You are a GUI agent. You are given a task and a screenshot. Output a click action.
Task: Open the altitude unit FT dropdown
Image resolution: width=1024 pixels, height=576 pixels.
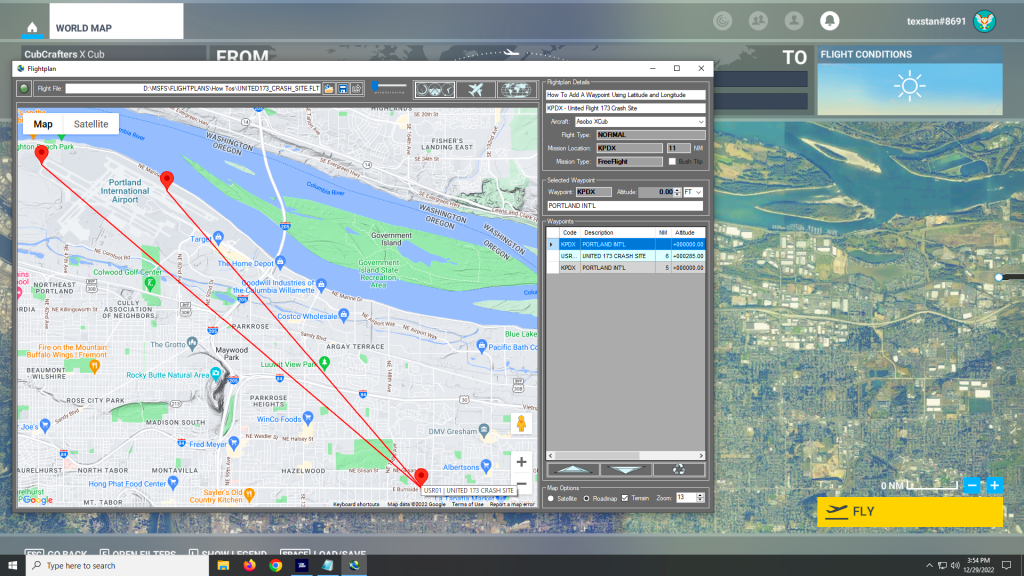[x=693, y=192]
